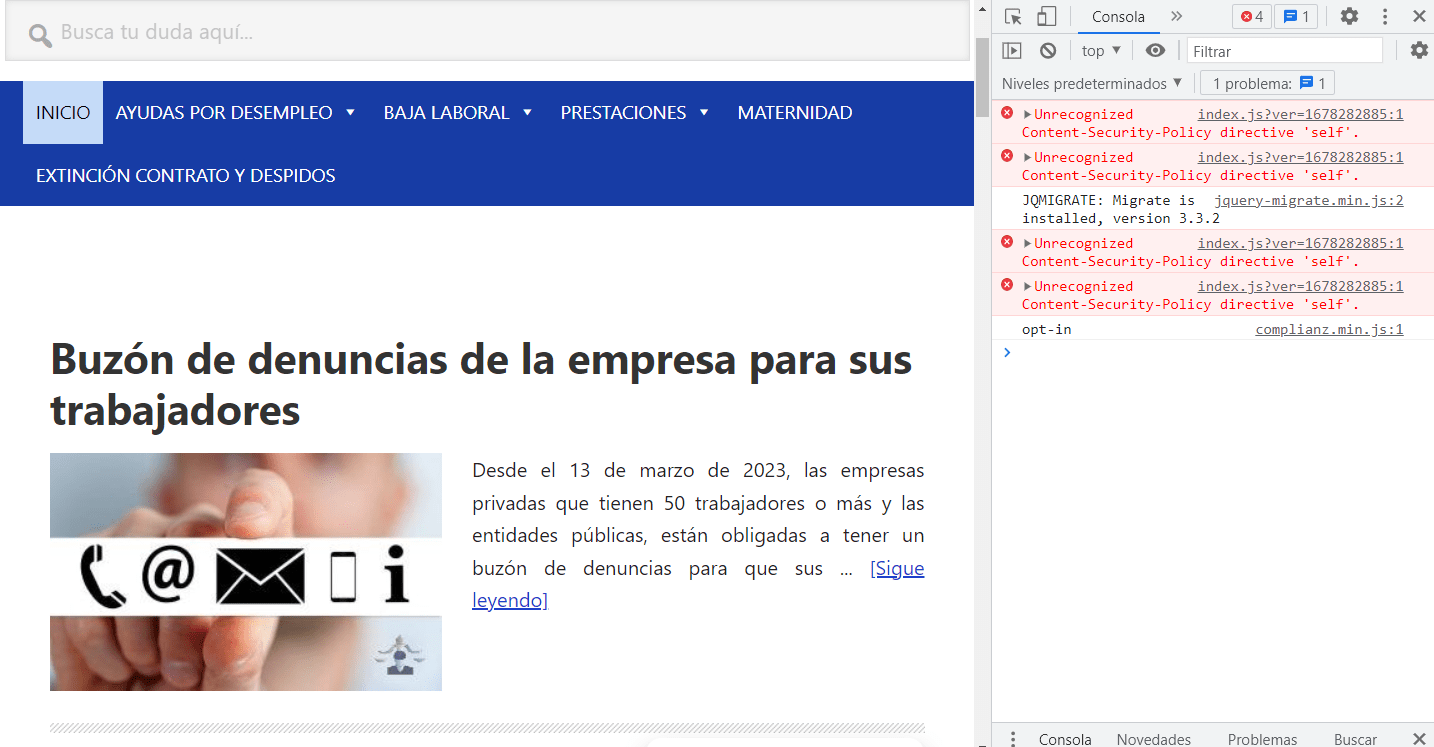Open Niveles predeterminados dropdown
The height and width of the screenshot is (747, 1434).
pyautogui.click(x=1092, y=83)
